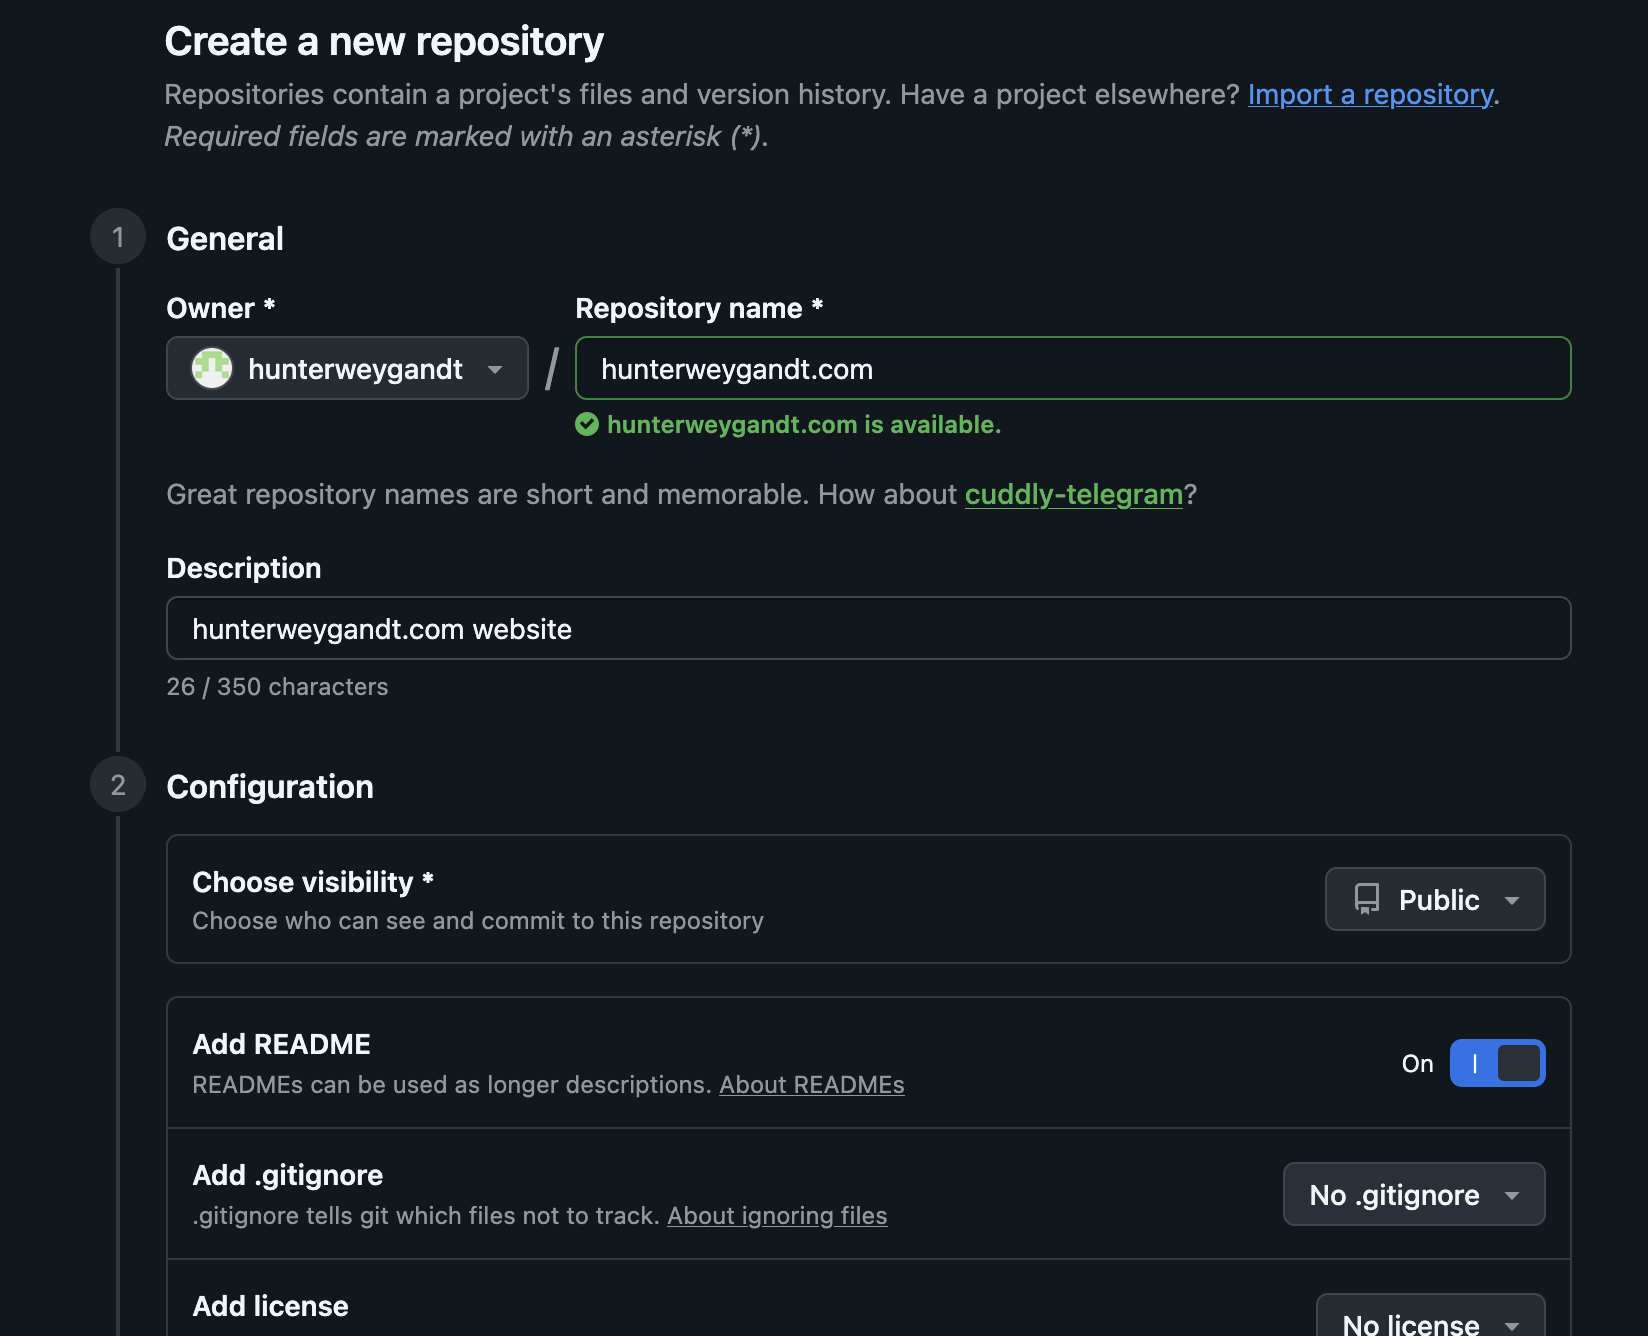Click the 'Description' field label
The height and width of the screenshot is (1336, 1648).
point(243,568)
